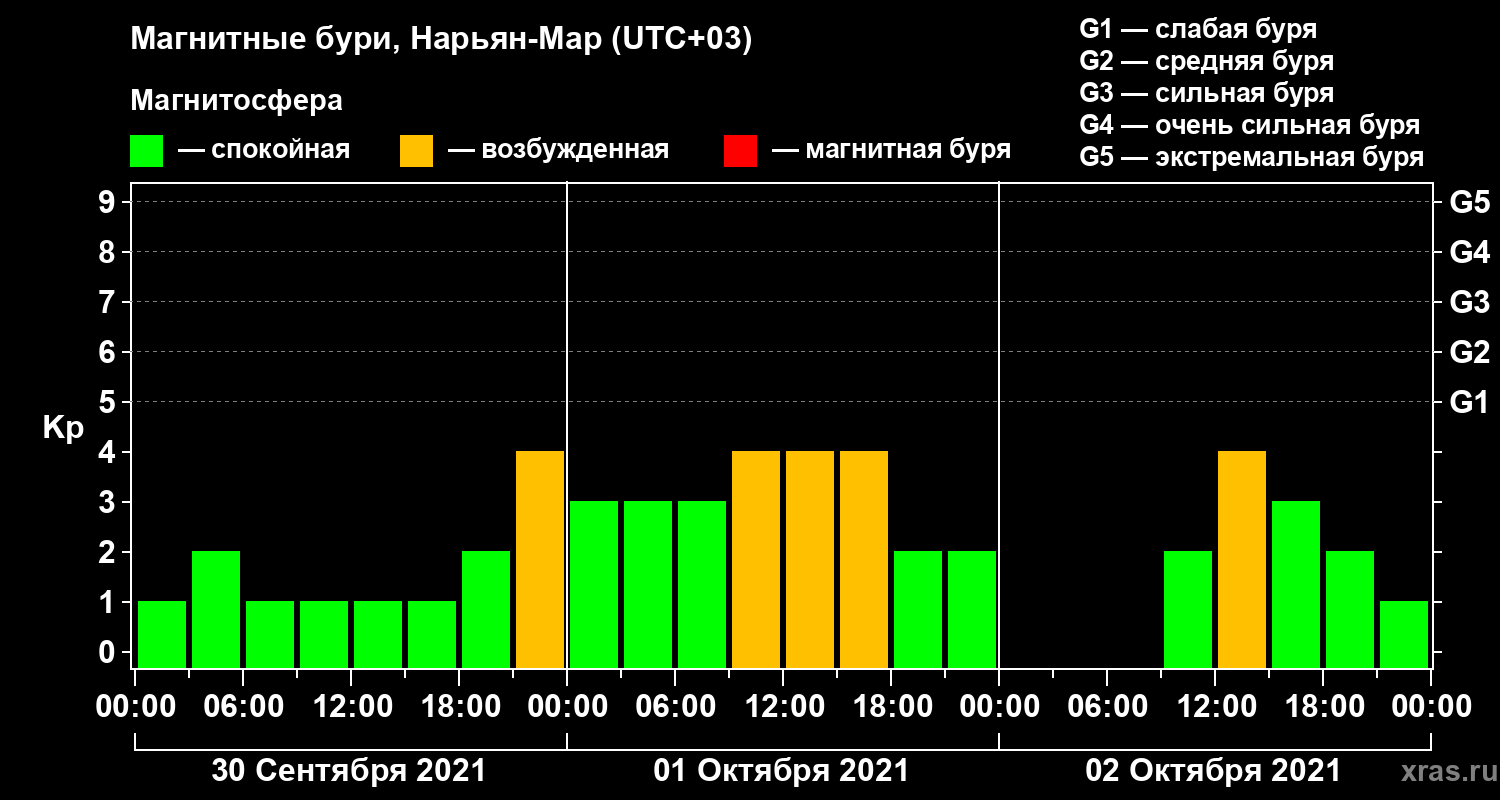
Task: Click 'G1 — слабая буря' legend line
Action: (1198, 29)
